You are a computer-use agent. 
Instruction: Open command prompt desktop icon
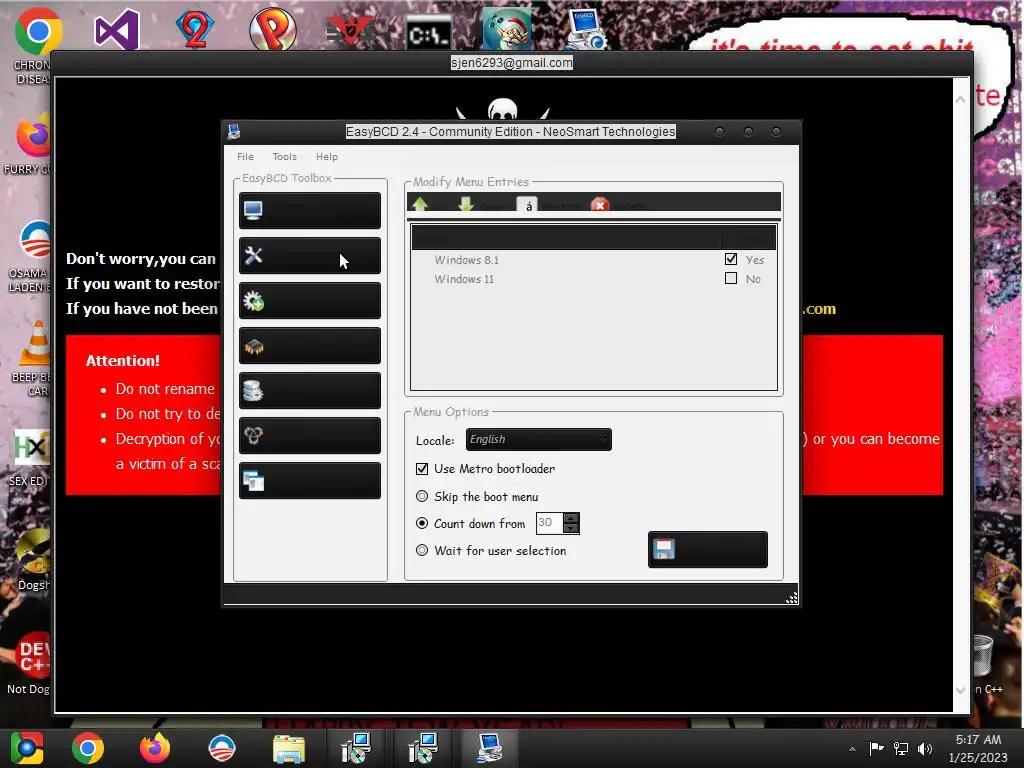coord(428,34)
